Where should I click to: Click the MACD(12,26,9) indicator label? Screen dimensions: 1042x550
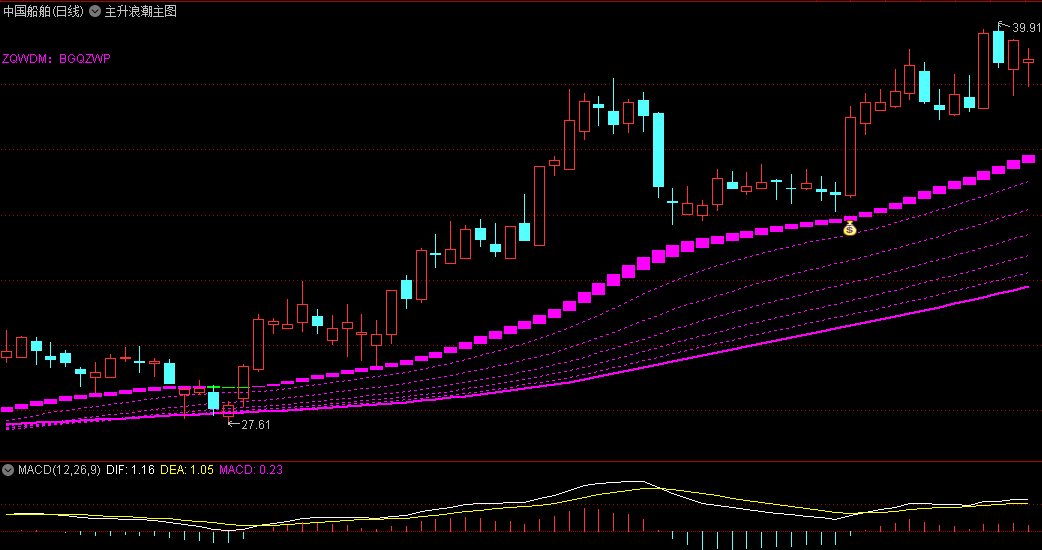click(x=59, y=470)
